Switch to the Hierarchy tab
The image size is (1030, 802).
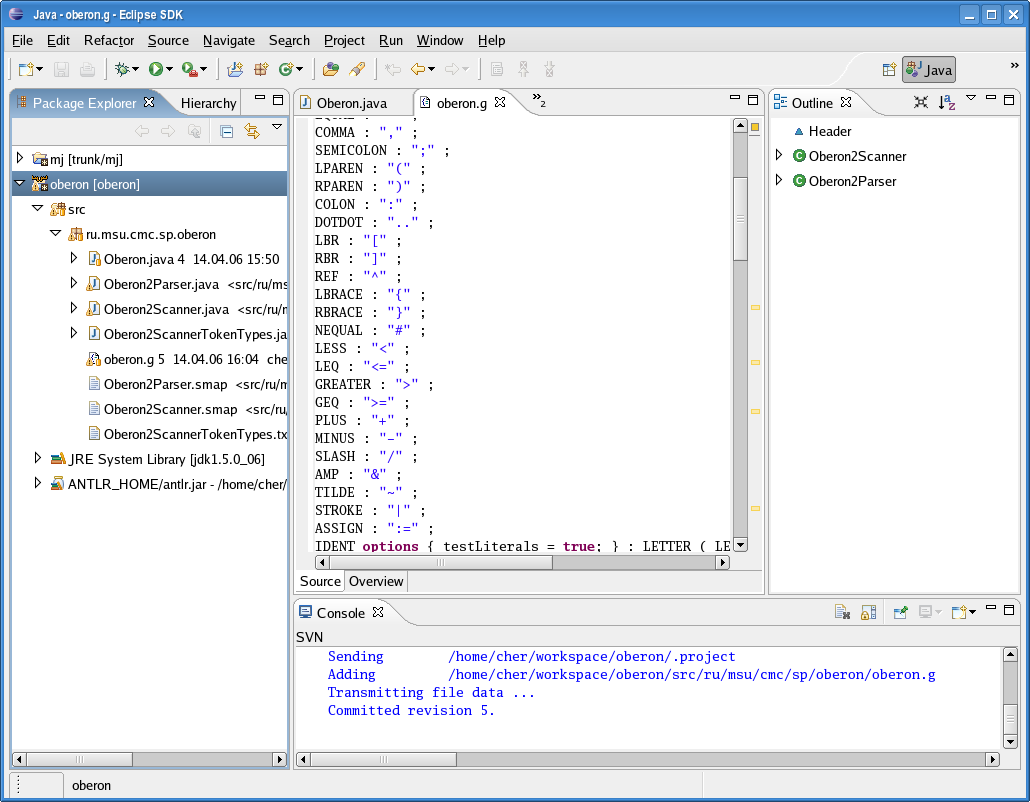(208, 103)
